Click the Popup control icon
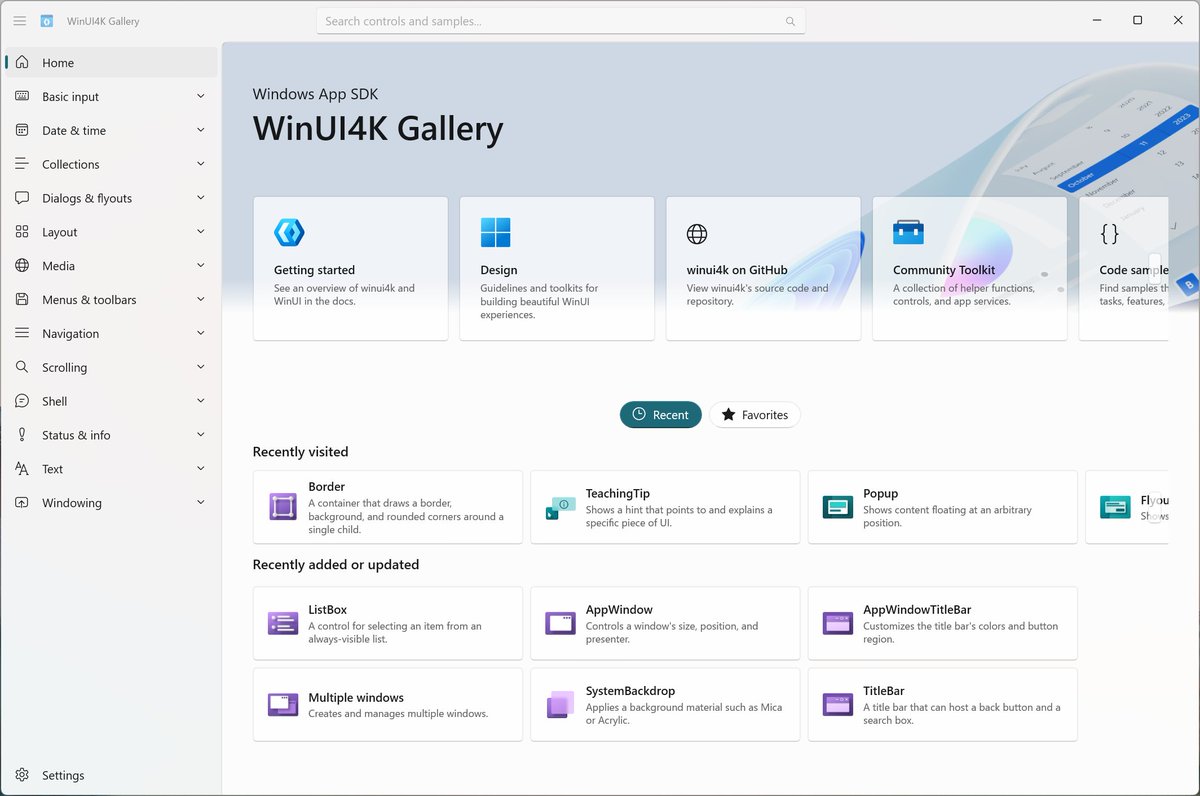1200x796 pixels. [x=838, y=507]
